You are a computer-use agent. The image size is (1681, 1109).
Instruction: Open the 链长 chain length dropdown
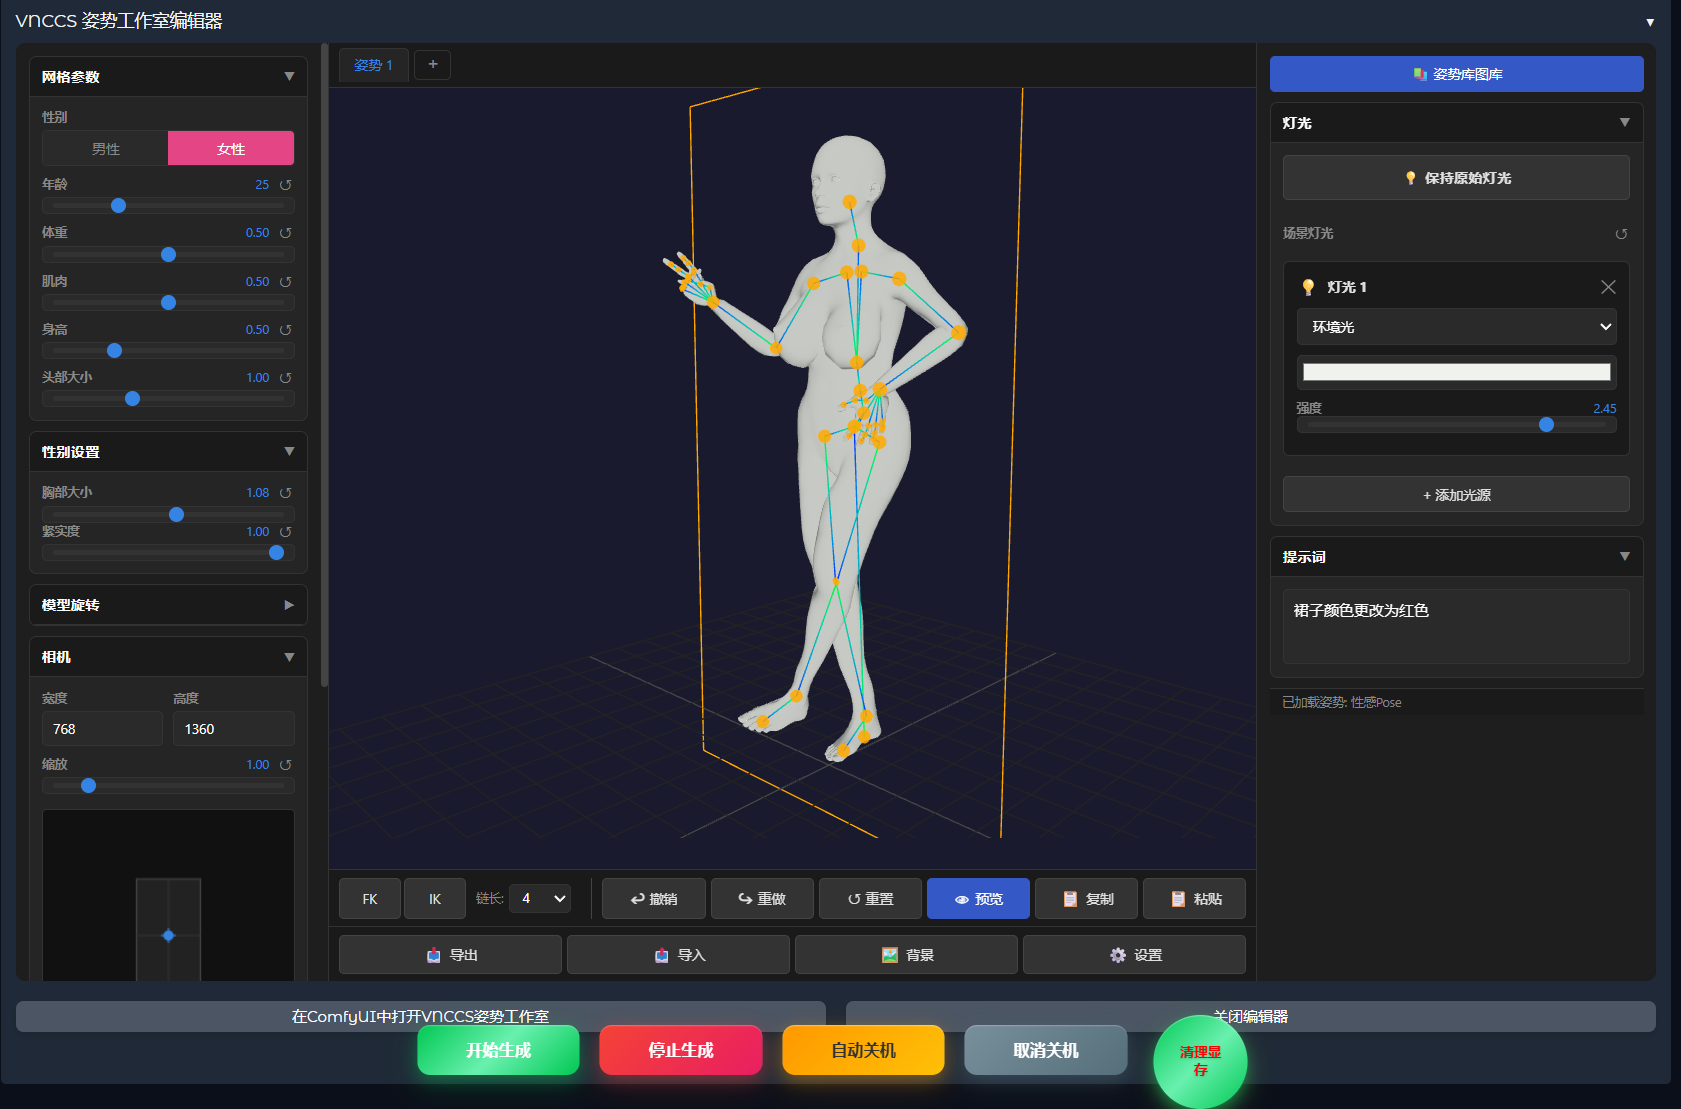coord(541,899)
